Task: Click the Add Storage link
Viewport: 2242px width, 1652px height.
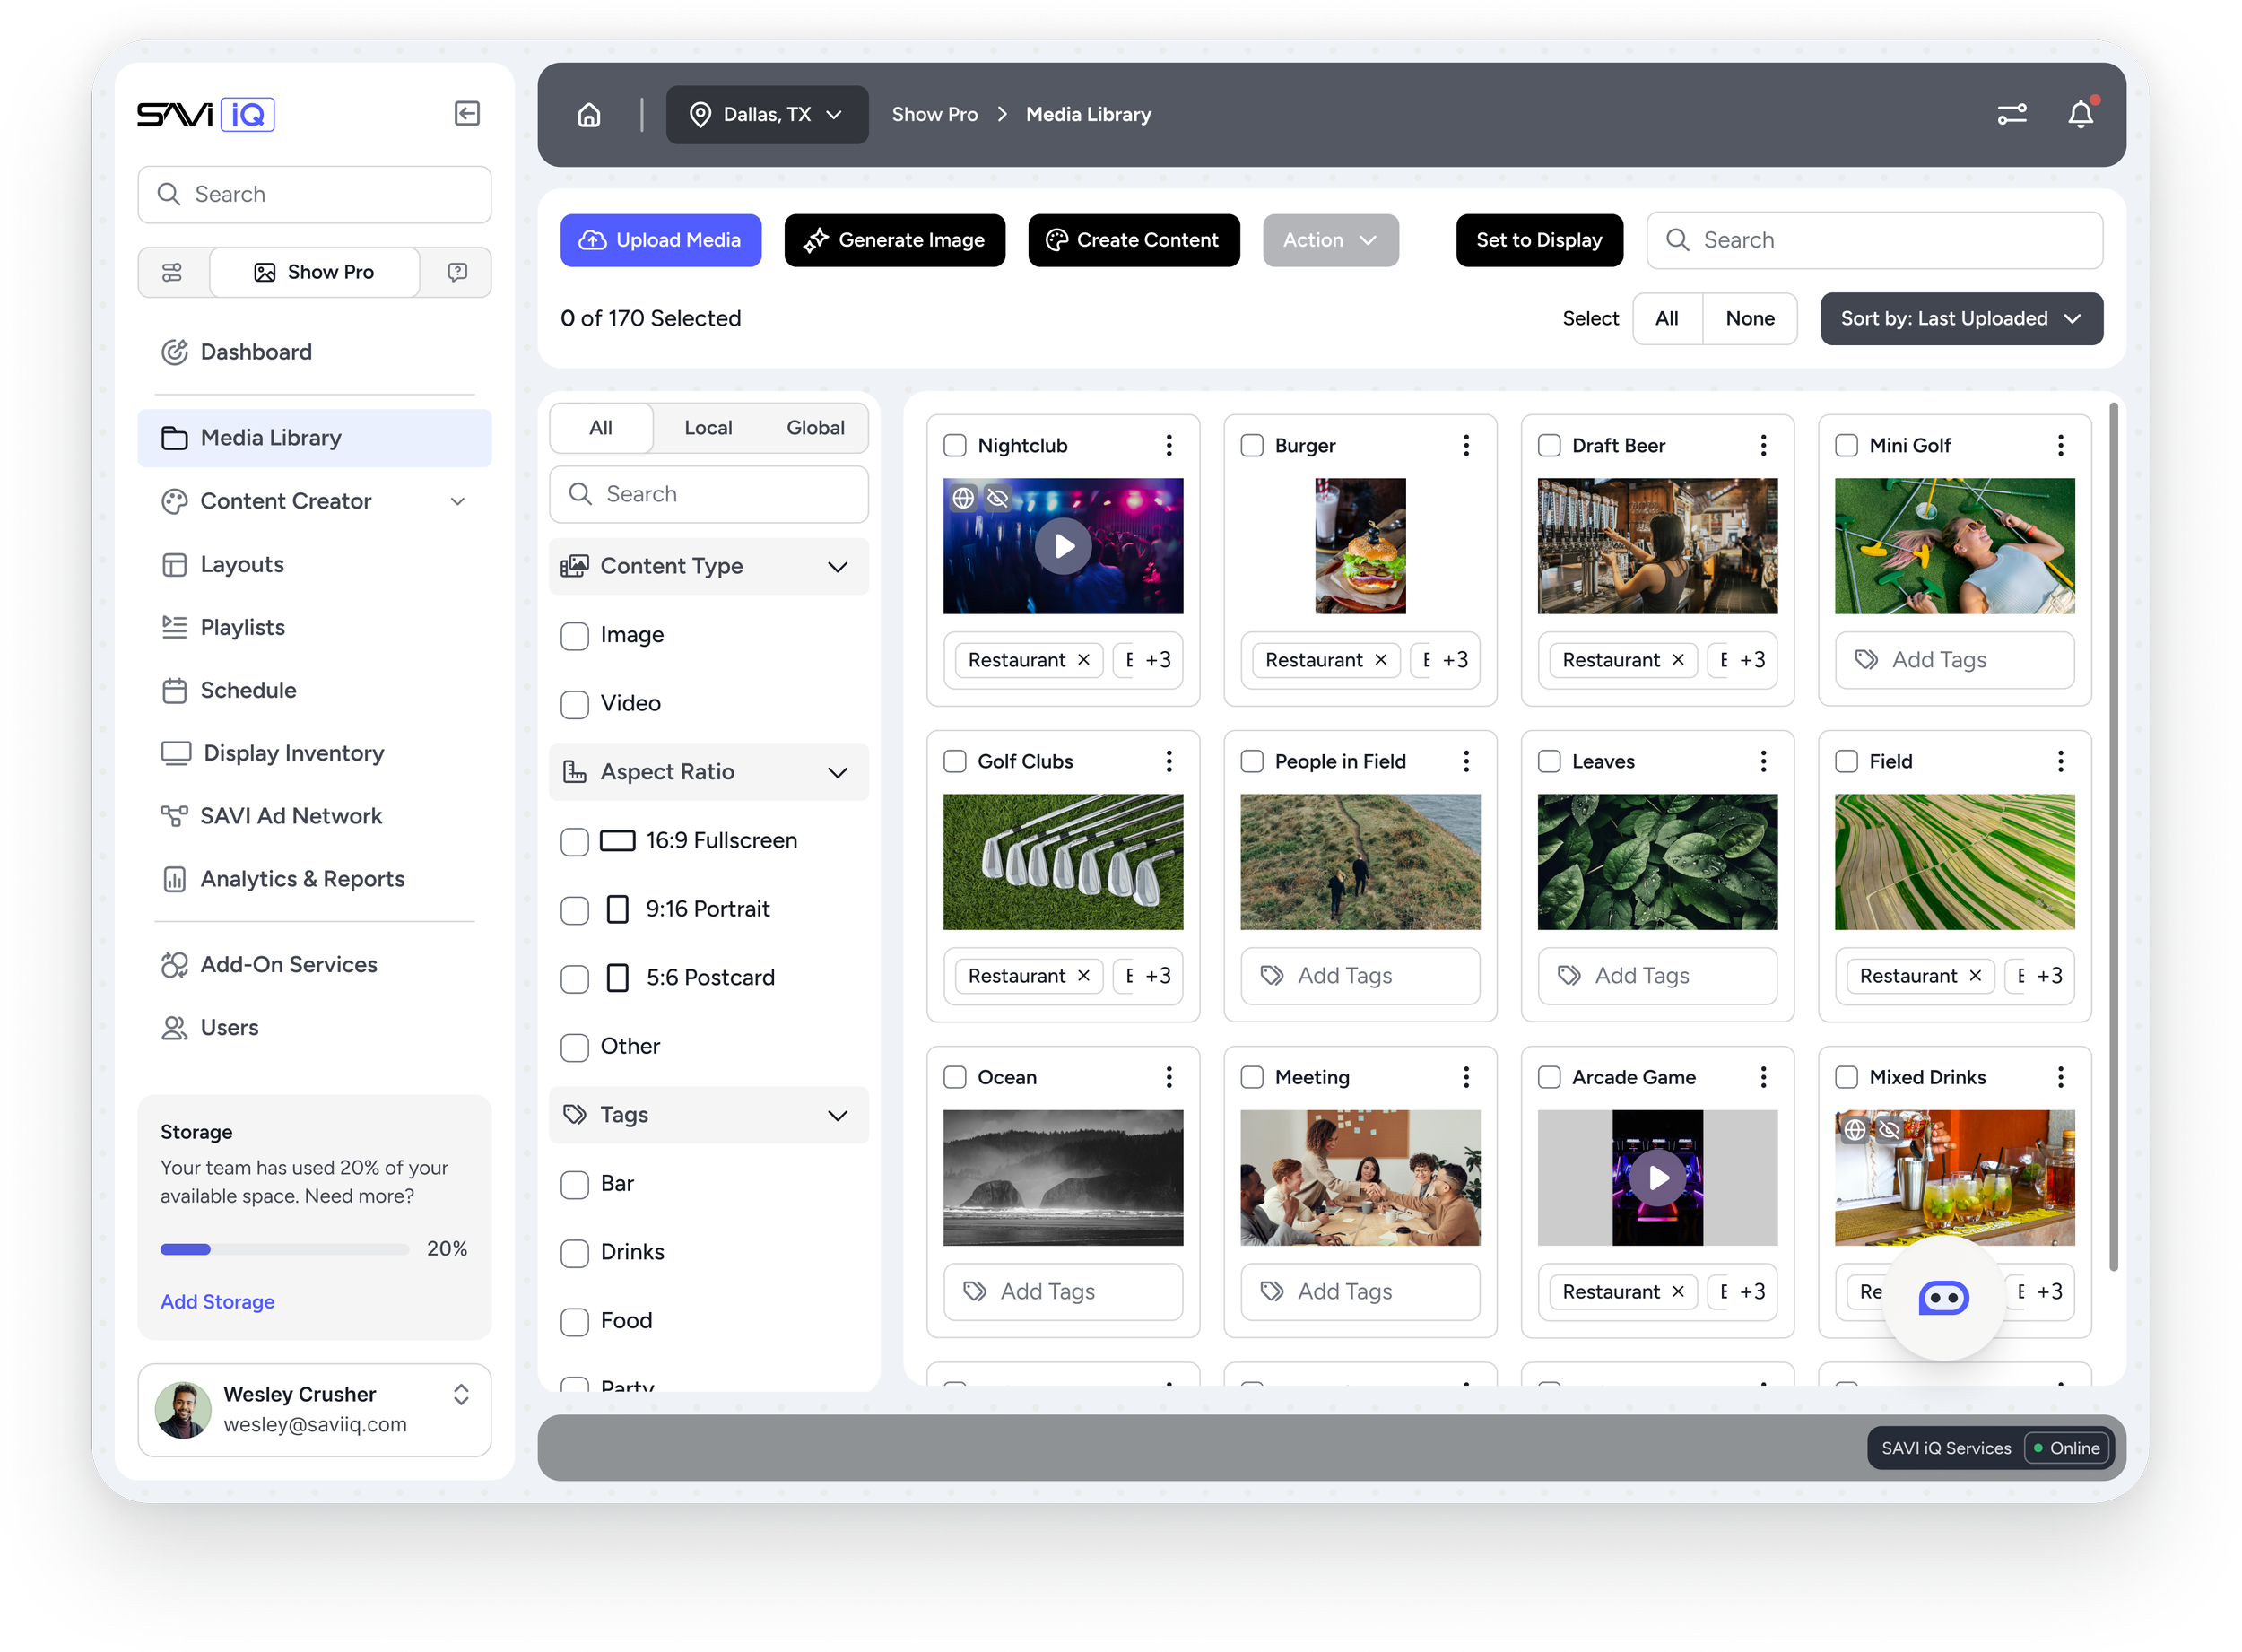Action: point(217,1301)
